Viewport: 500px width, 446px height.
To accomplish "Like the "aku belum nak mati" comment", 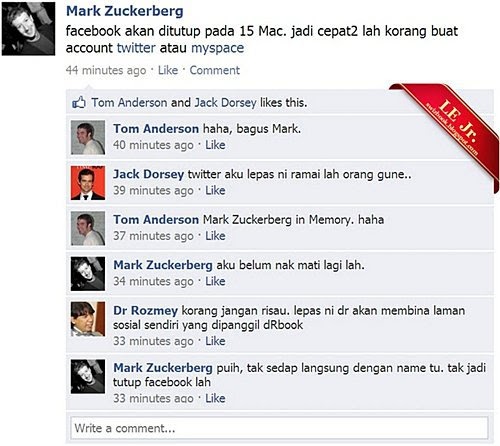I will coord(215,281).
